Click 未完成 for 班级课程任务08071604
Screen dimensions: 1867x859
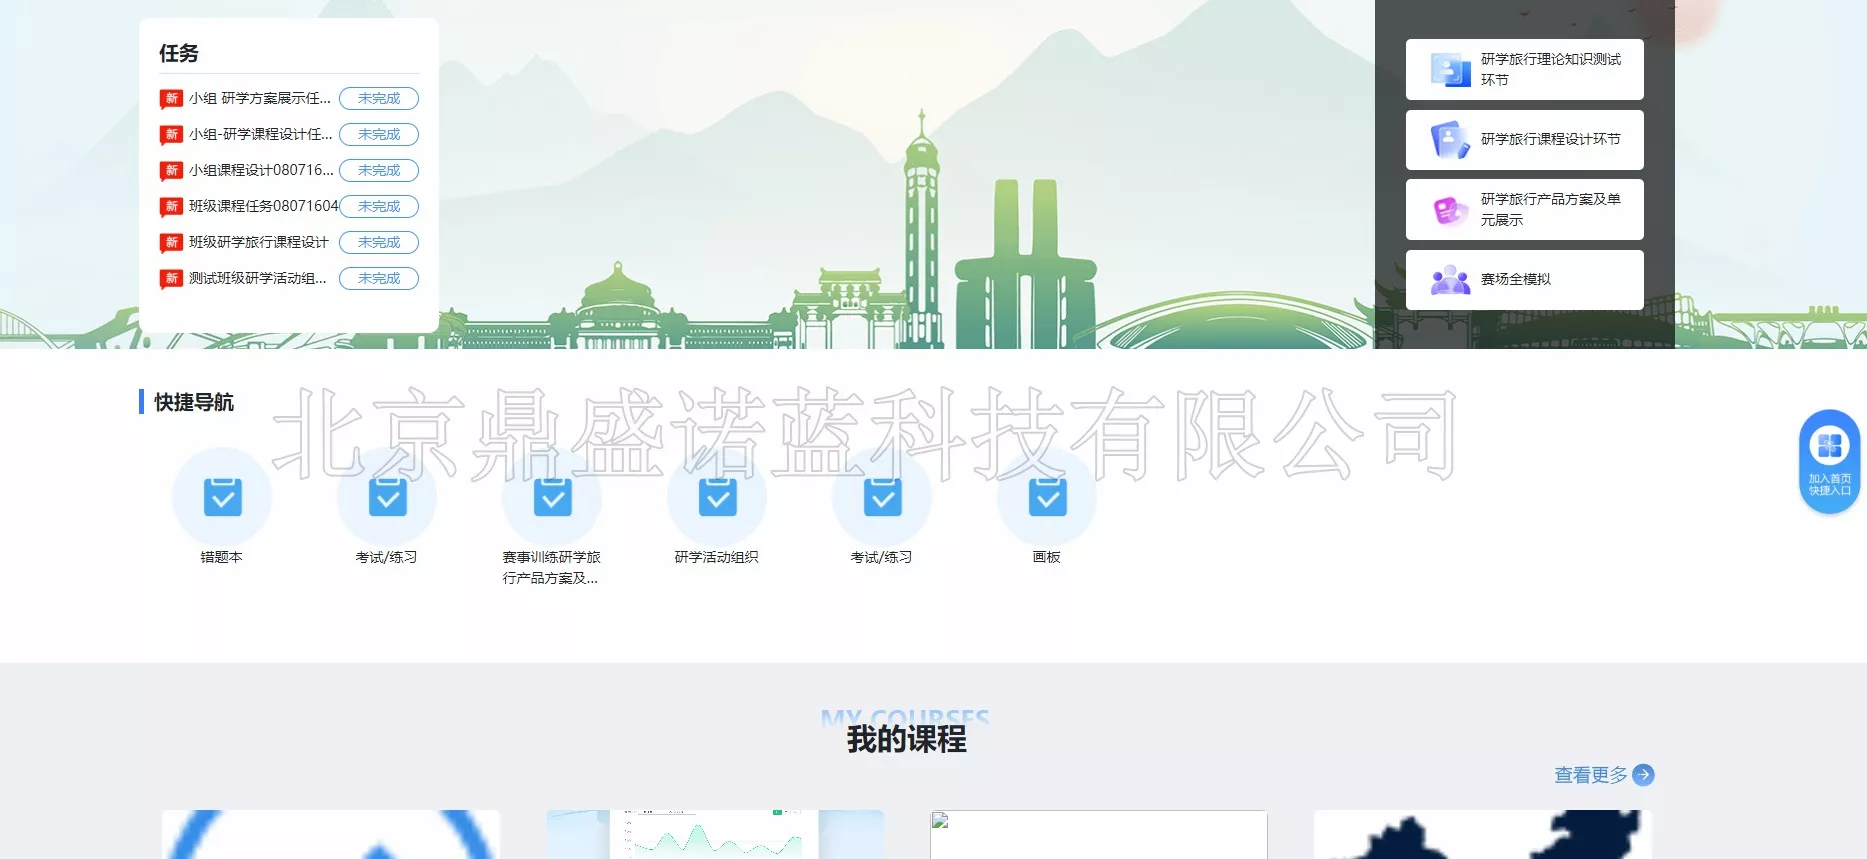[x=379, y=206]
